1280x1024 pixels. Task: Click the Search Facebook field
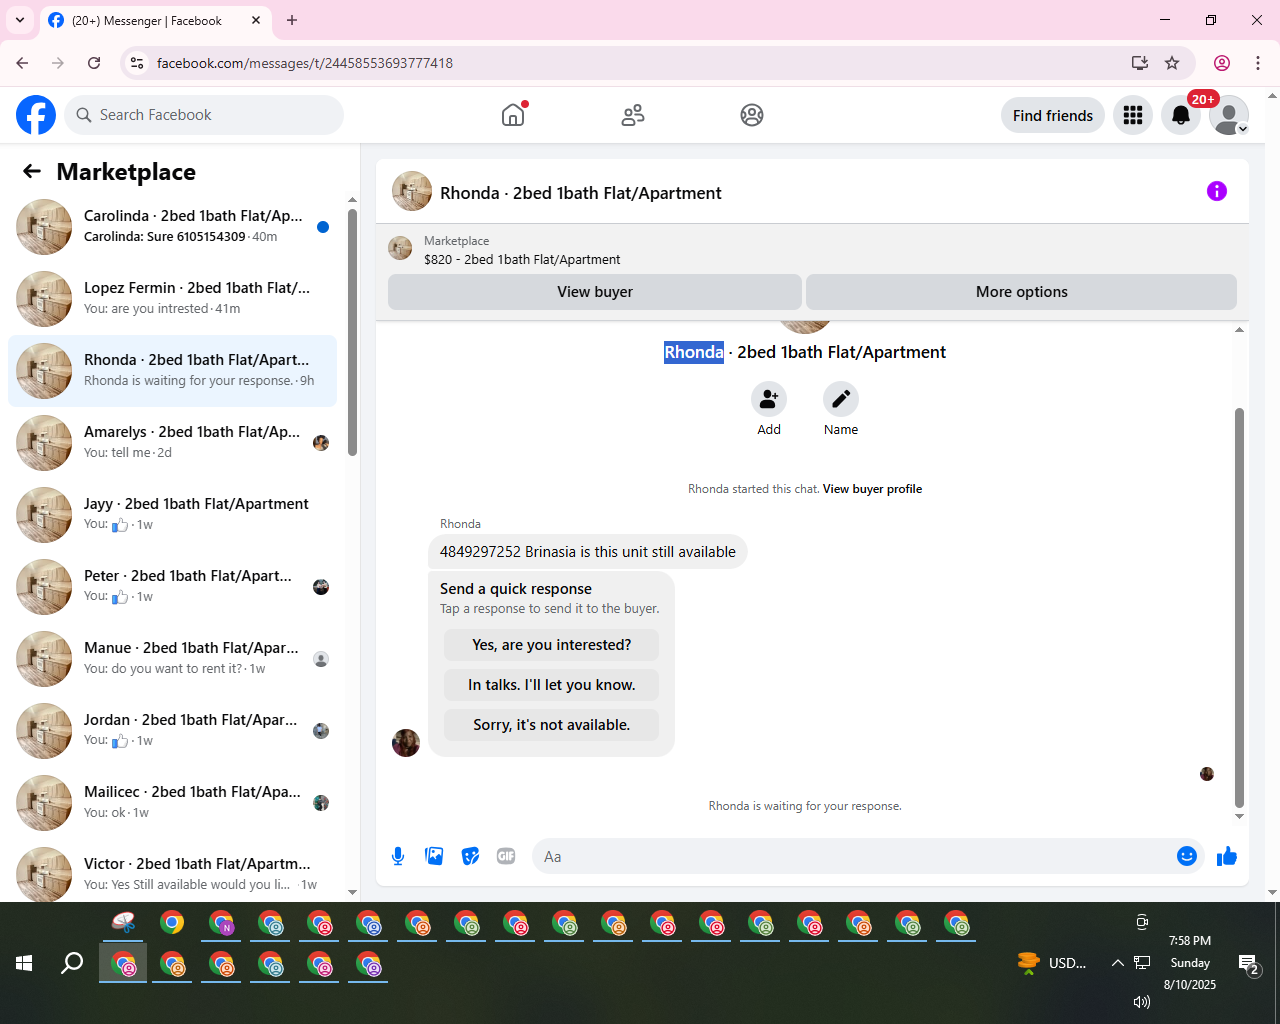click(204, 115)
